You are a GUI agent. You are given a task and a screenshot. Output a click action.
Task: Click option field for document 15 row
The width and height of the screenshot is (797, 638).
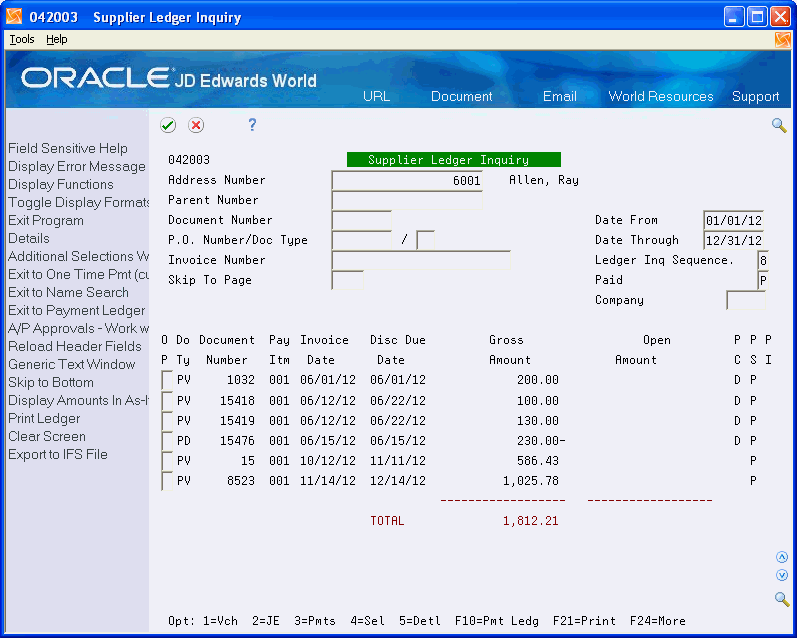pyautogui.click(x=167, y=461)
